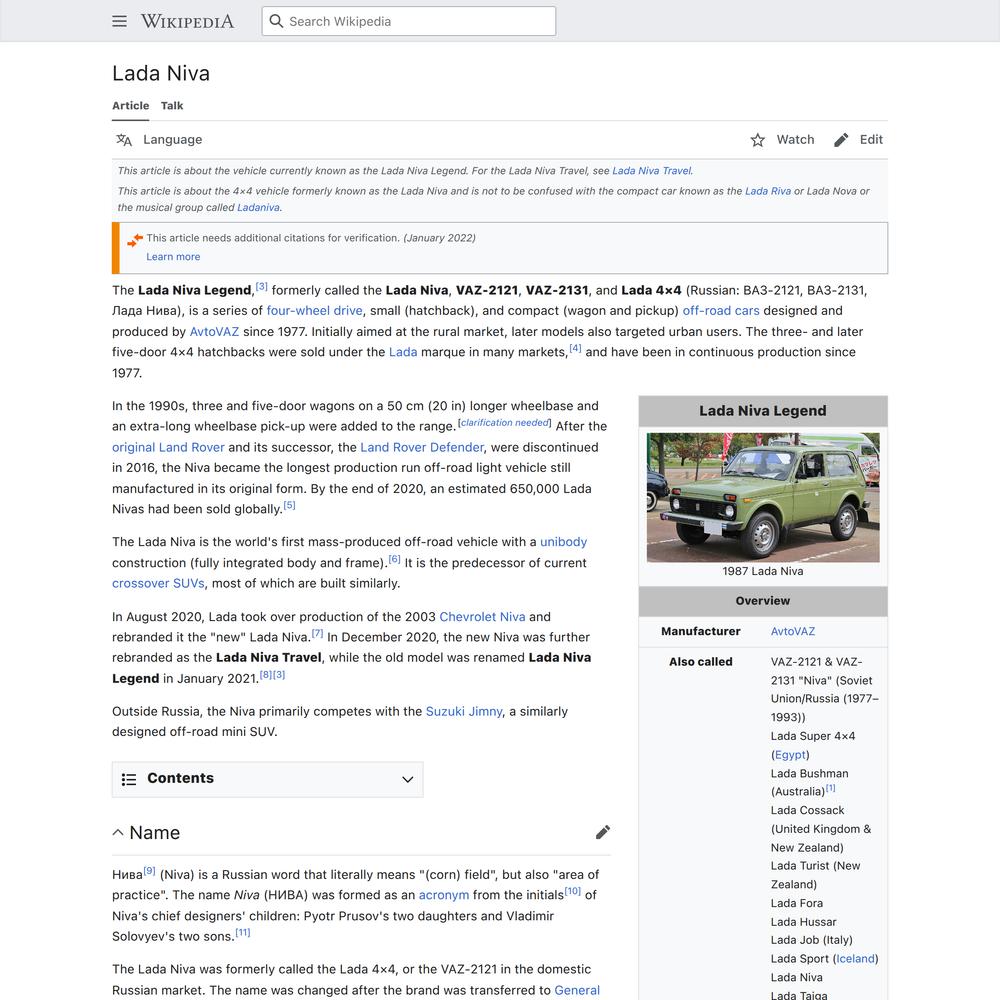The width and height of the screenshot is (1000, 1000).
Task: Click citation reference [10]
Action: [x=573, y=891]
